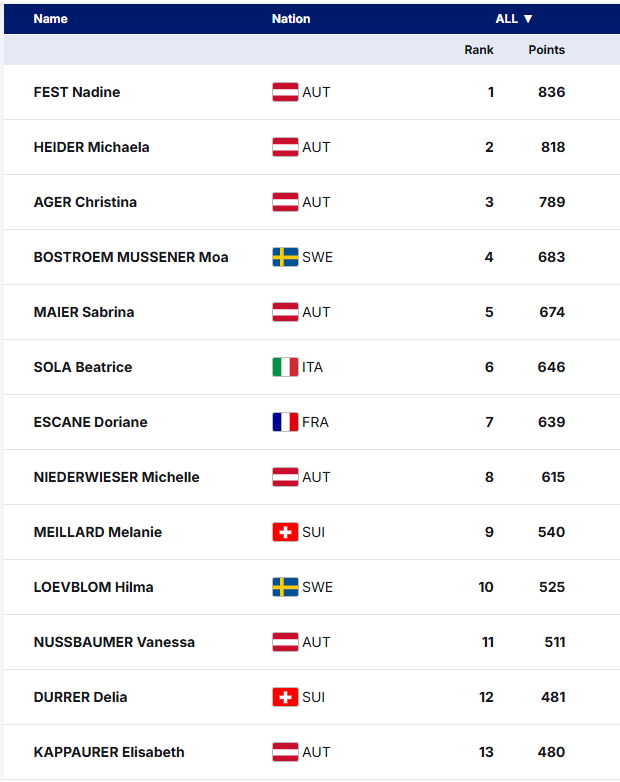Click Swedish flag for LOEVBLOM Hilma
Screen dimensions: 620x782
point(285,587)
